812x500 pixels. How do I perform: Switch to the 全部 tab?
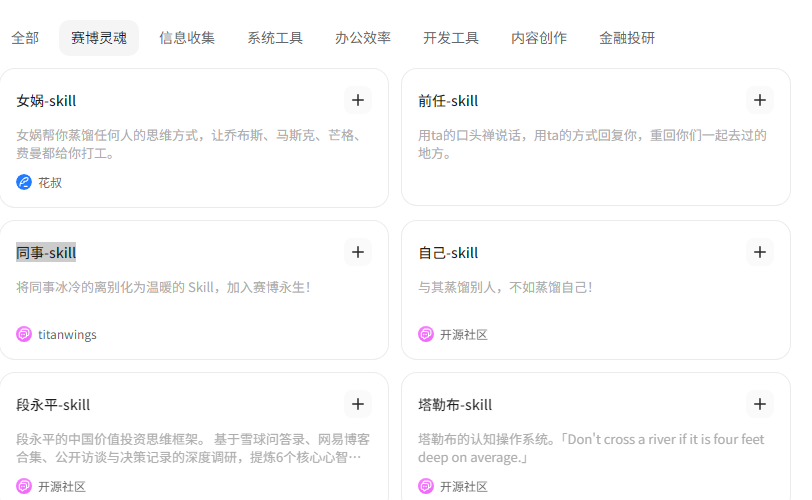tap(25, 38)
